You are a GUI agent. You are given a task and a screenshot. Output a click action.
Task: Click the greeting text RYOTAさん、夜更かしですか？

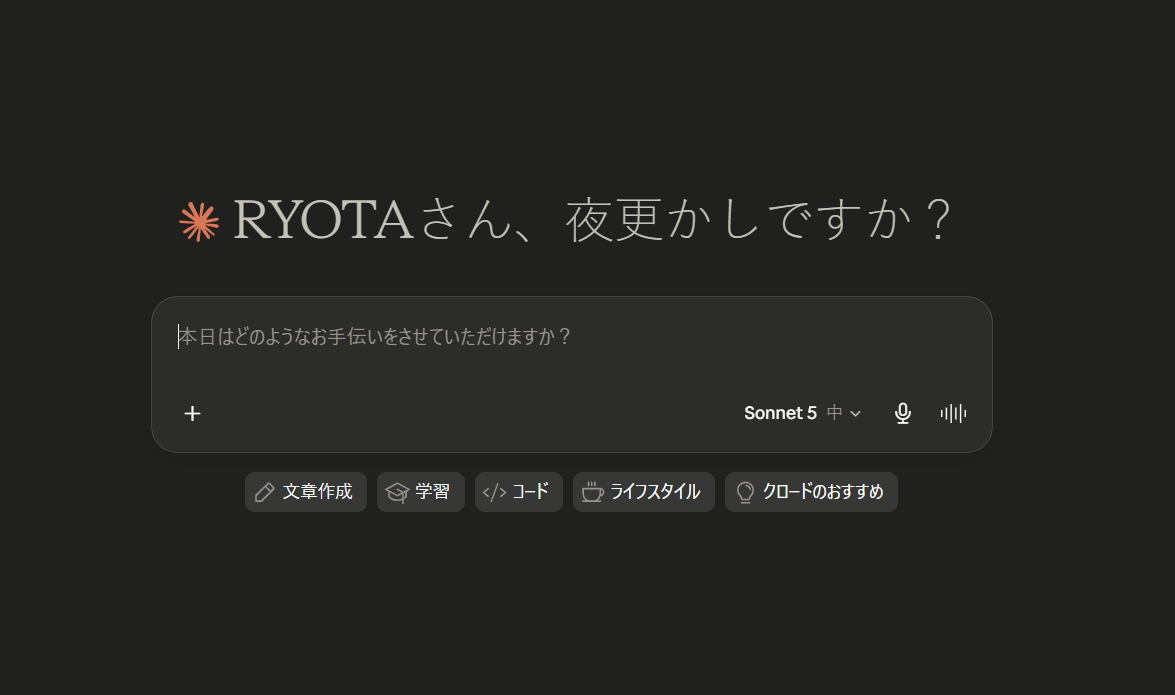coord(593,220)
